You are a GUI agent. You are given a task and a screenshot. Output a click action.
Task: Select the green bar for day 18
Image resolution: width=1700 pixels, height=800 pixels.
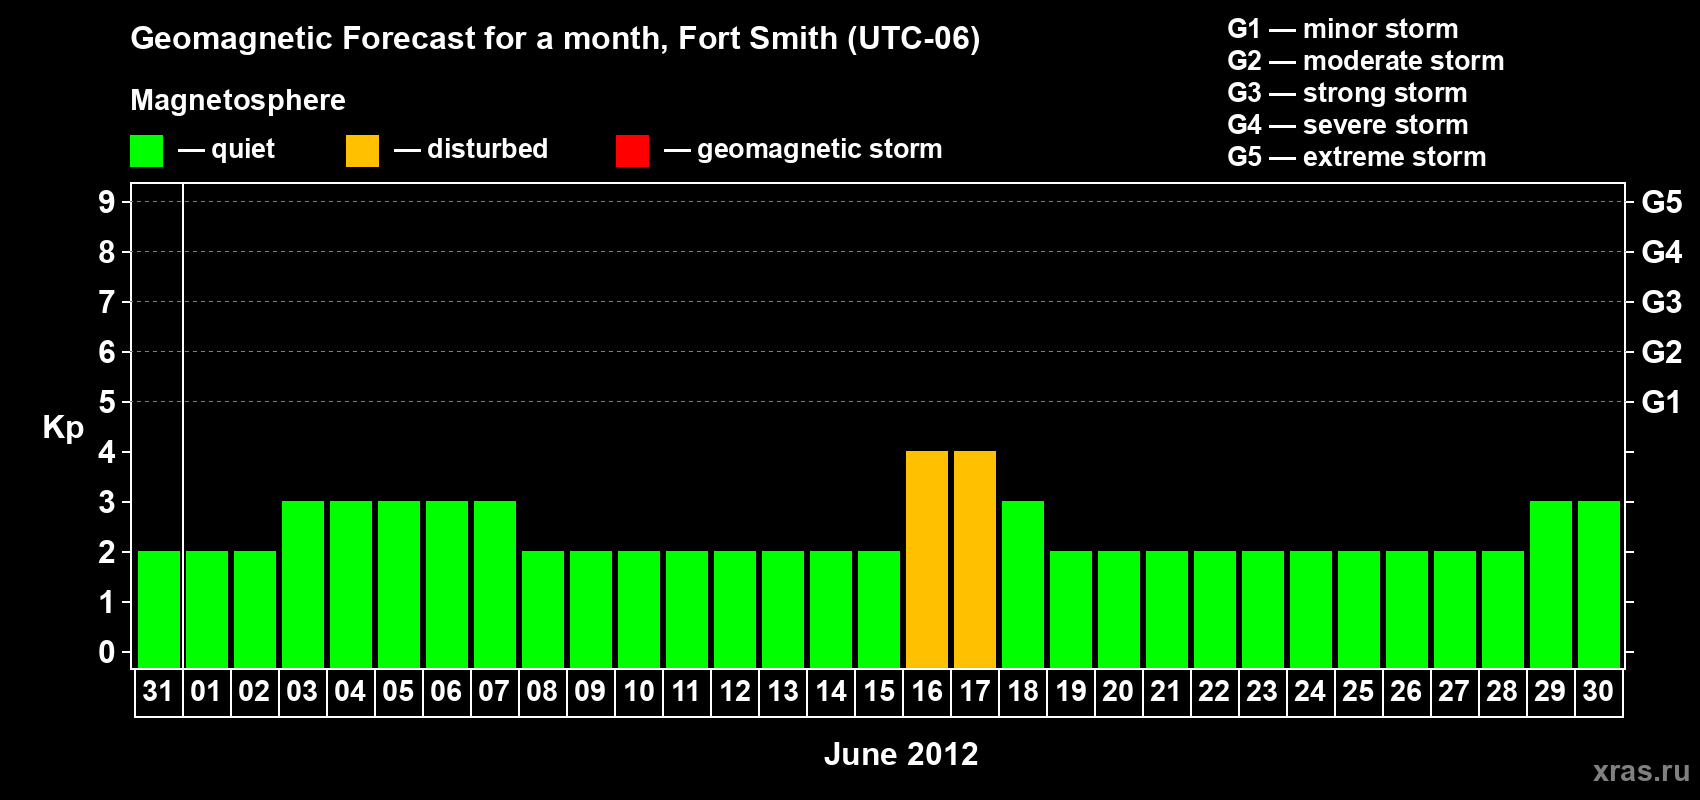[x=1023, y=584]
